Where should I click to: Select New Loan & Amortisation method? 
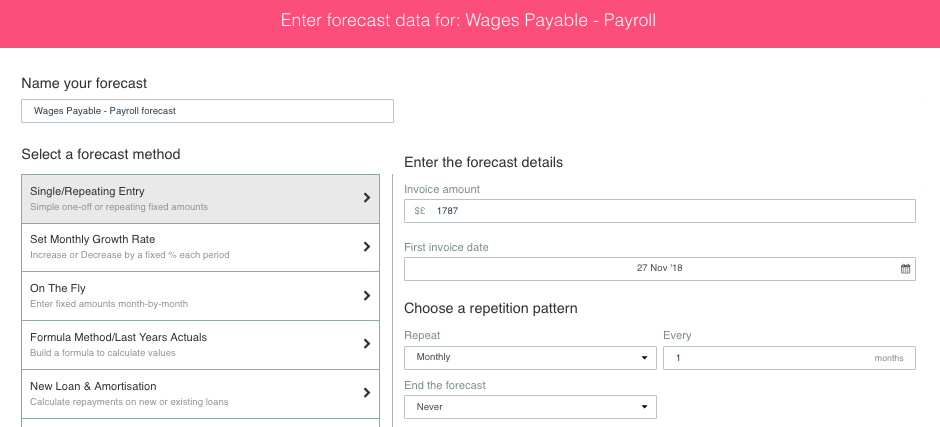point(200,393)
